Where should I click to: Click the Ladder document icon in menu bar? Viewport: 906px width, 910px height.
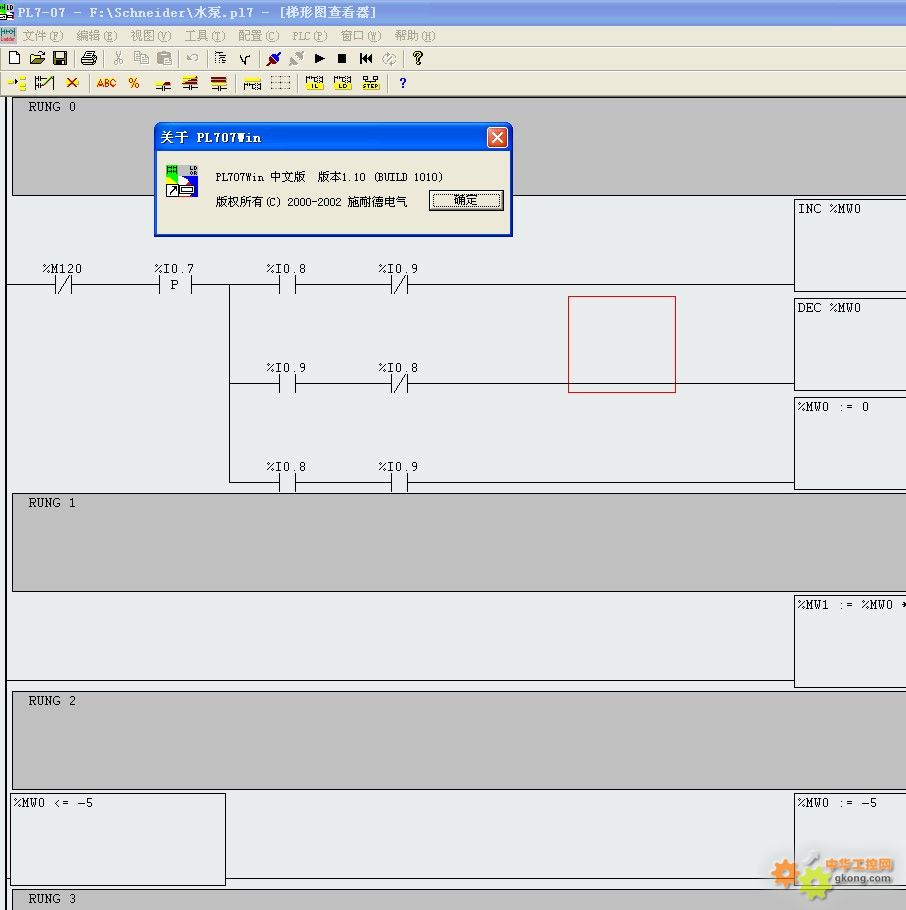8,35
